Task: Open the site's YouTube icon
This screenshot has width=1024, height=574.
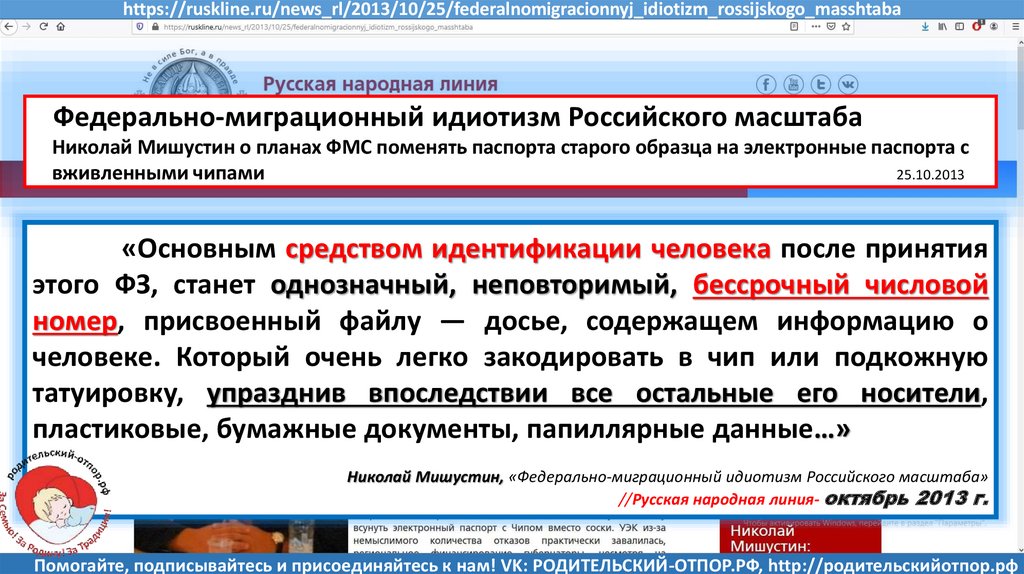Action: point(793,84)
